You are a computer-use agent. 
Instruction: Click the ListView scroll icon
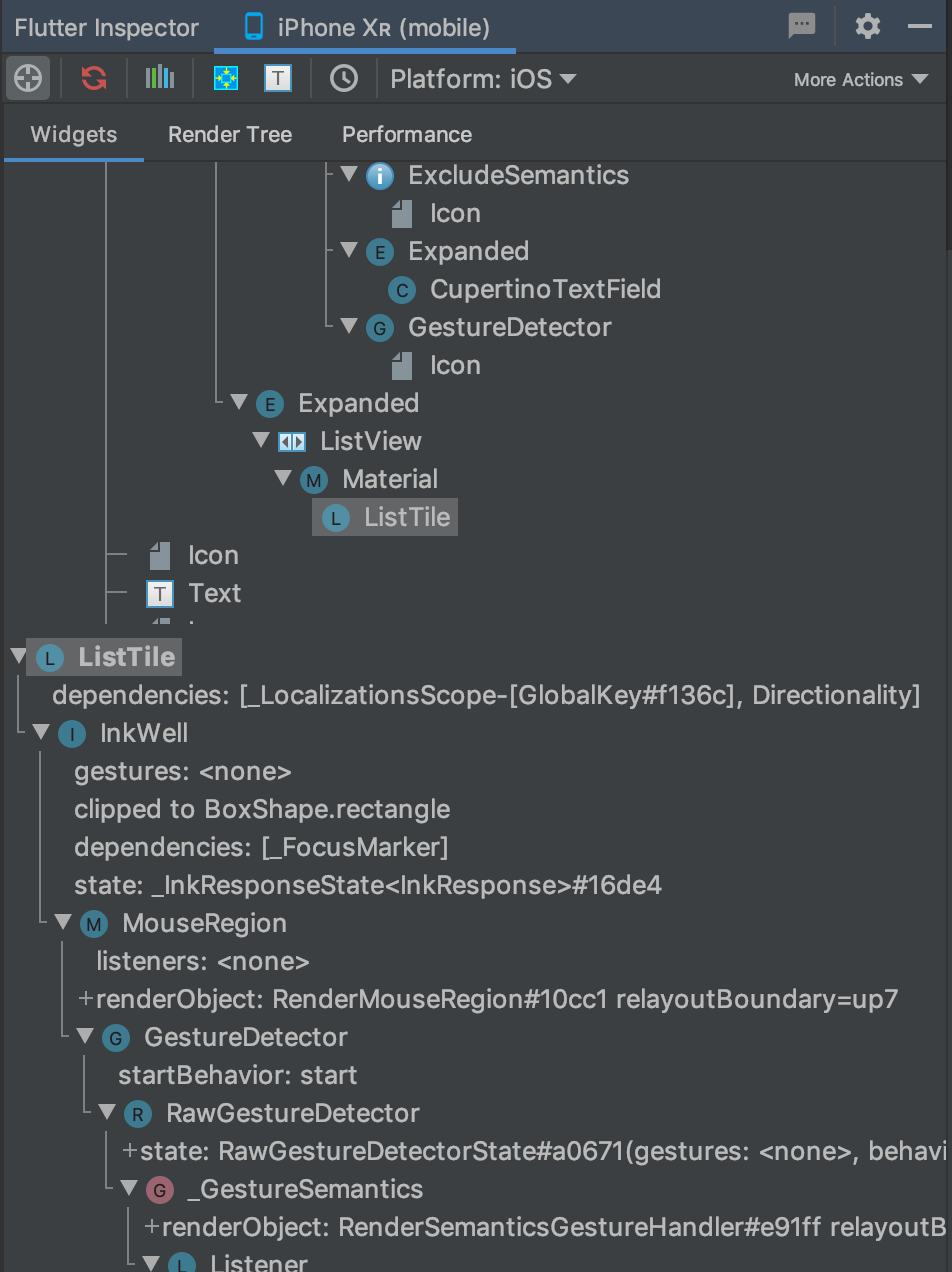292,442
